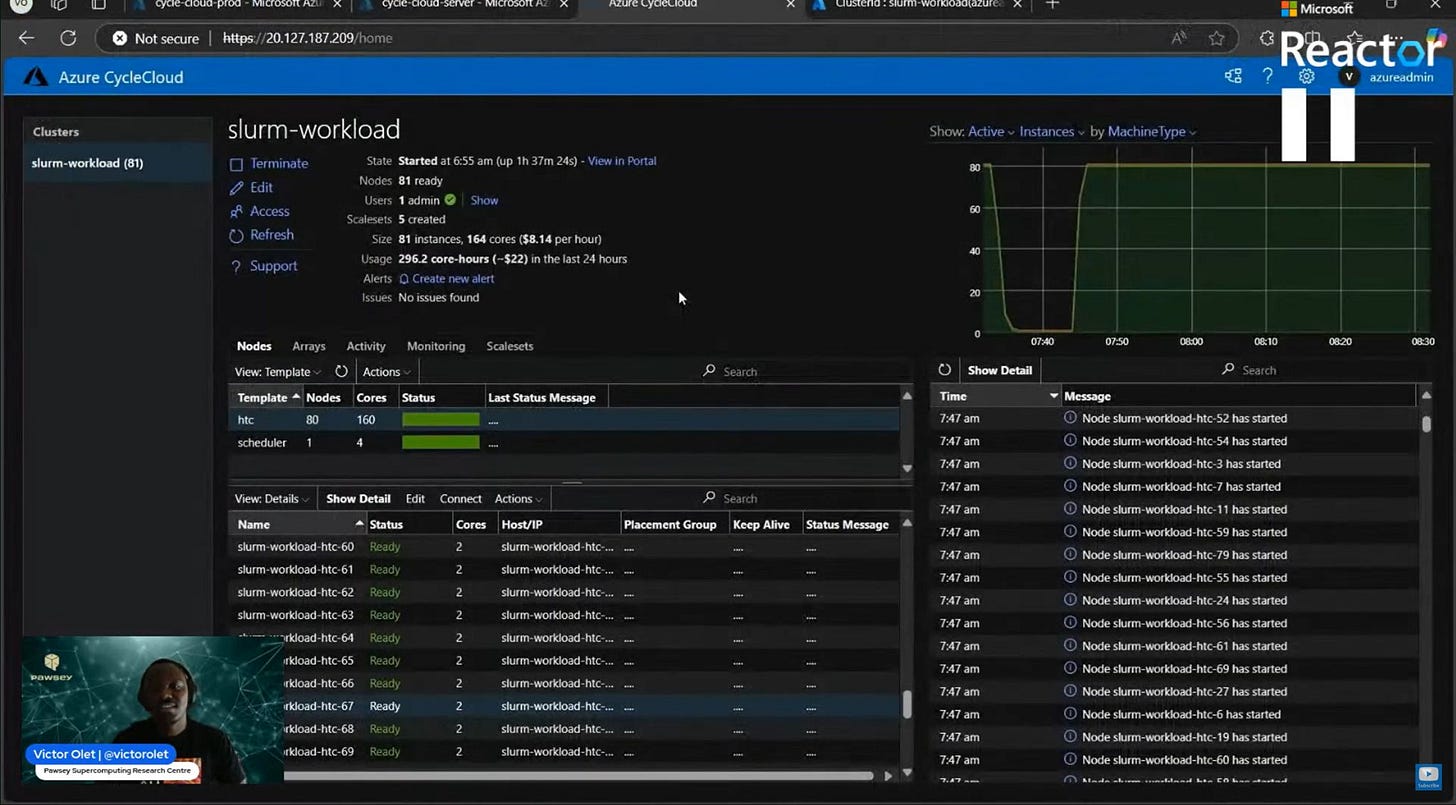Open the settings gear in the CycleCloud header
The image size is (1456, 805).
point(1306,76)
